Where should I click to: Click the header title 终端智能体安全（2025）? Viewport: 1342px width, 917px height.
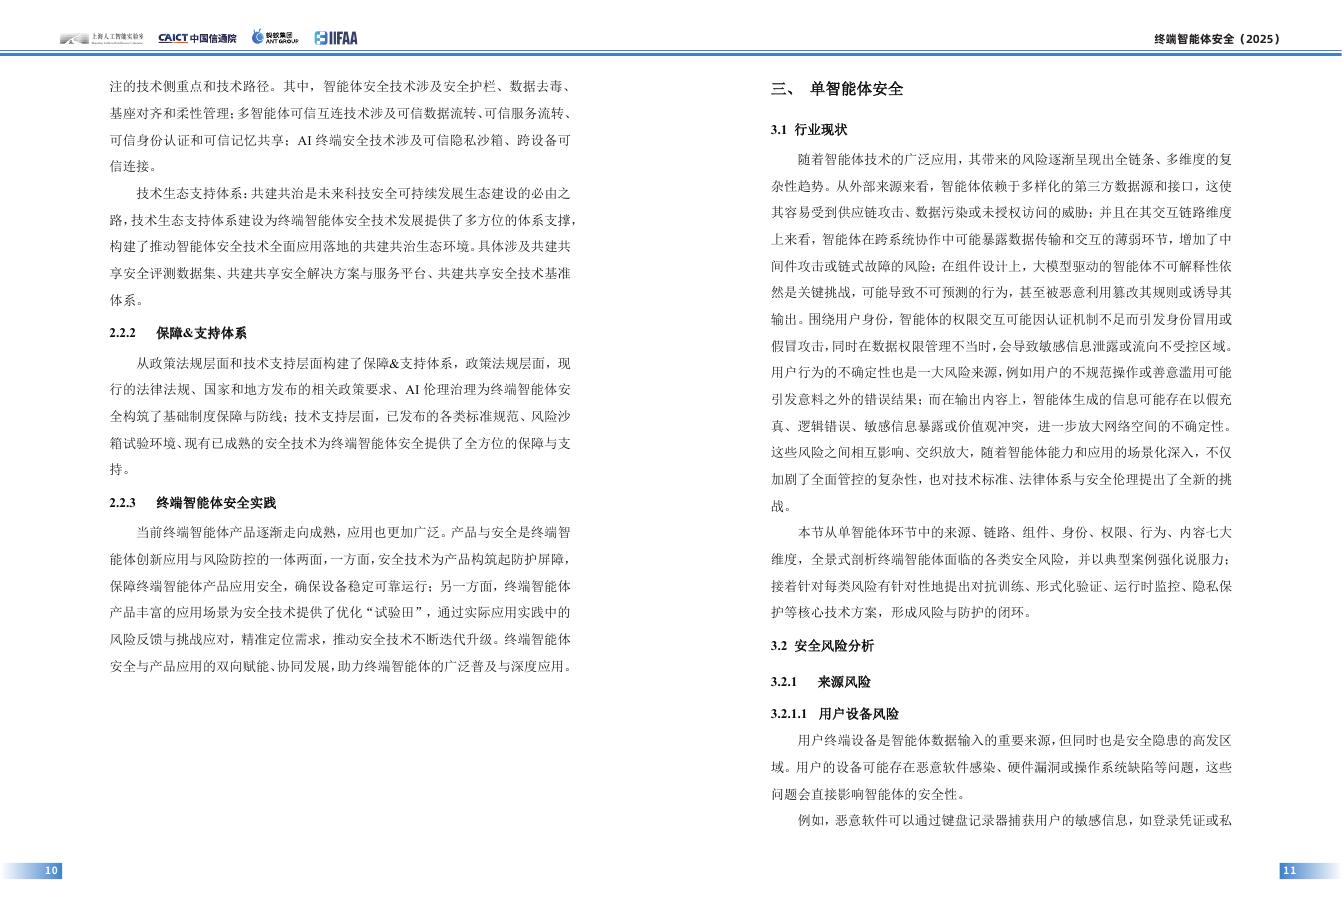pos(1215,39)
